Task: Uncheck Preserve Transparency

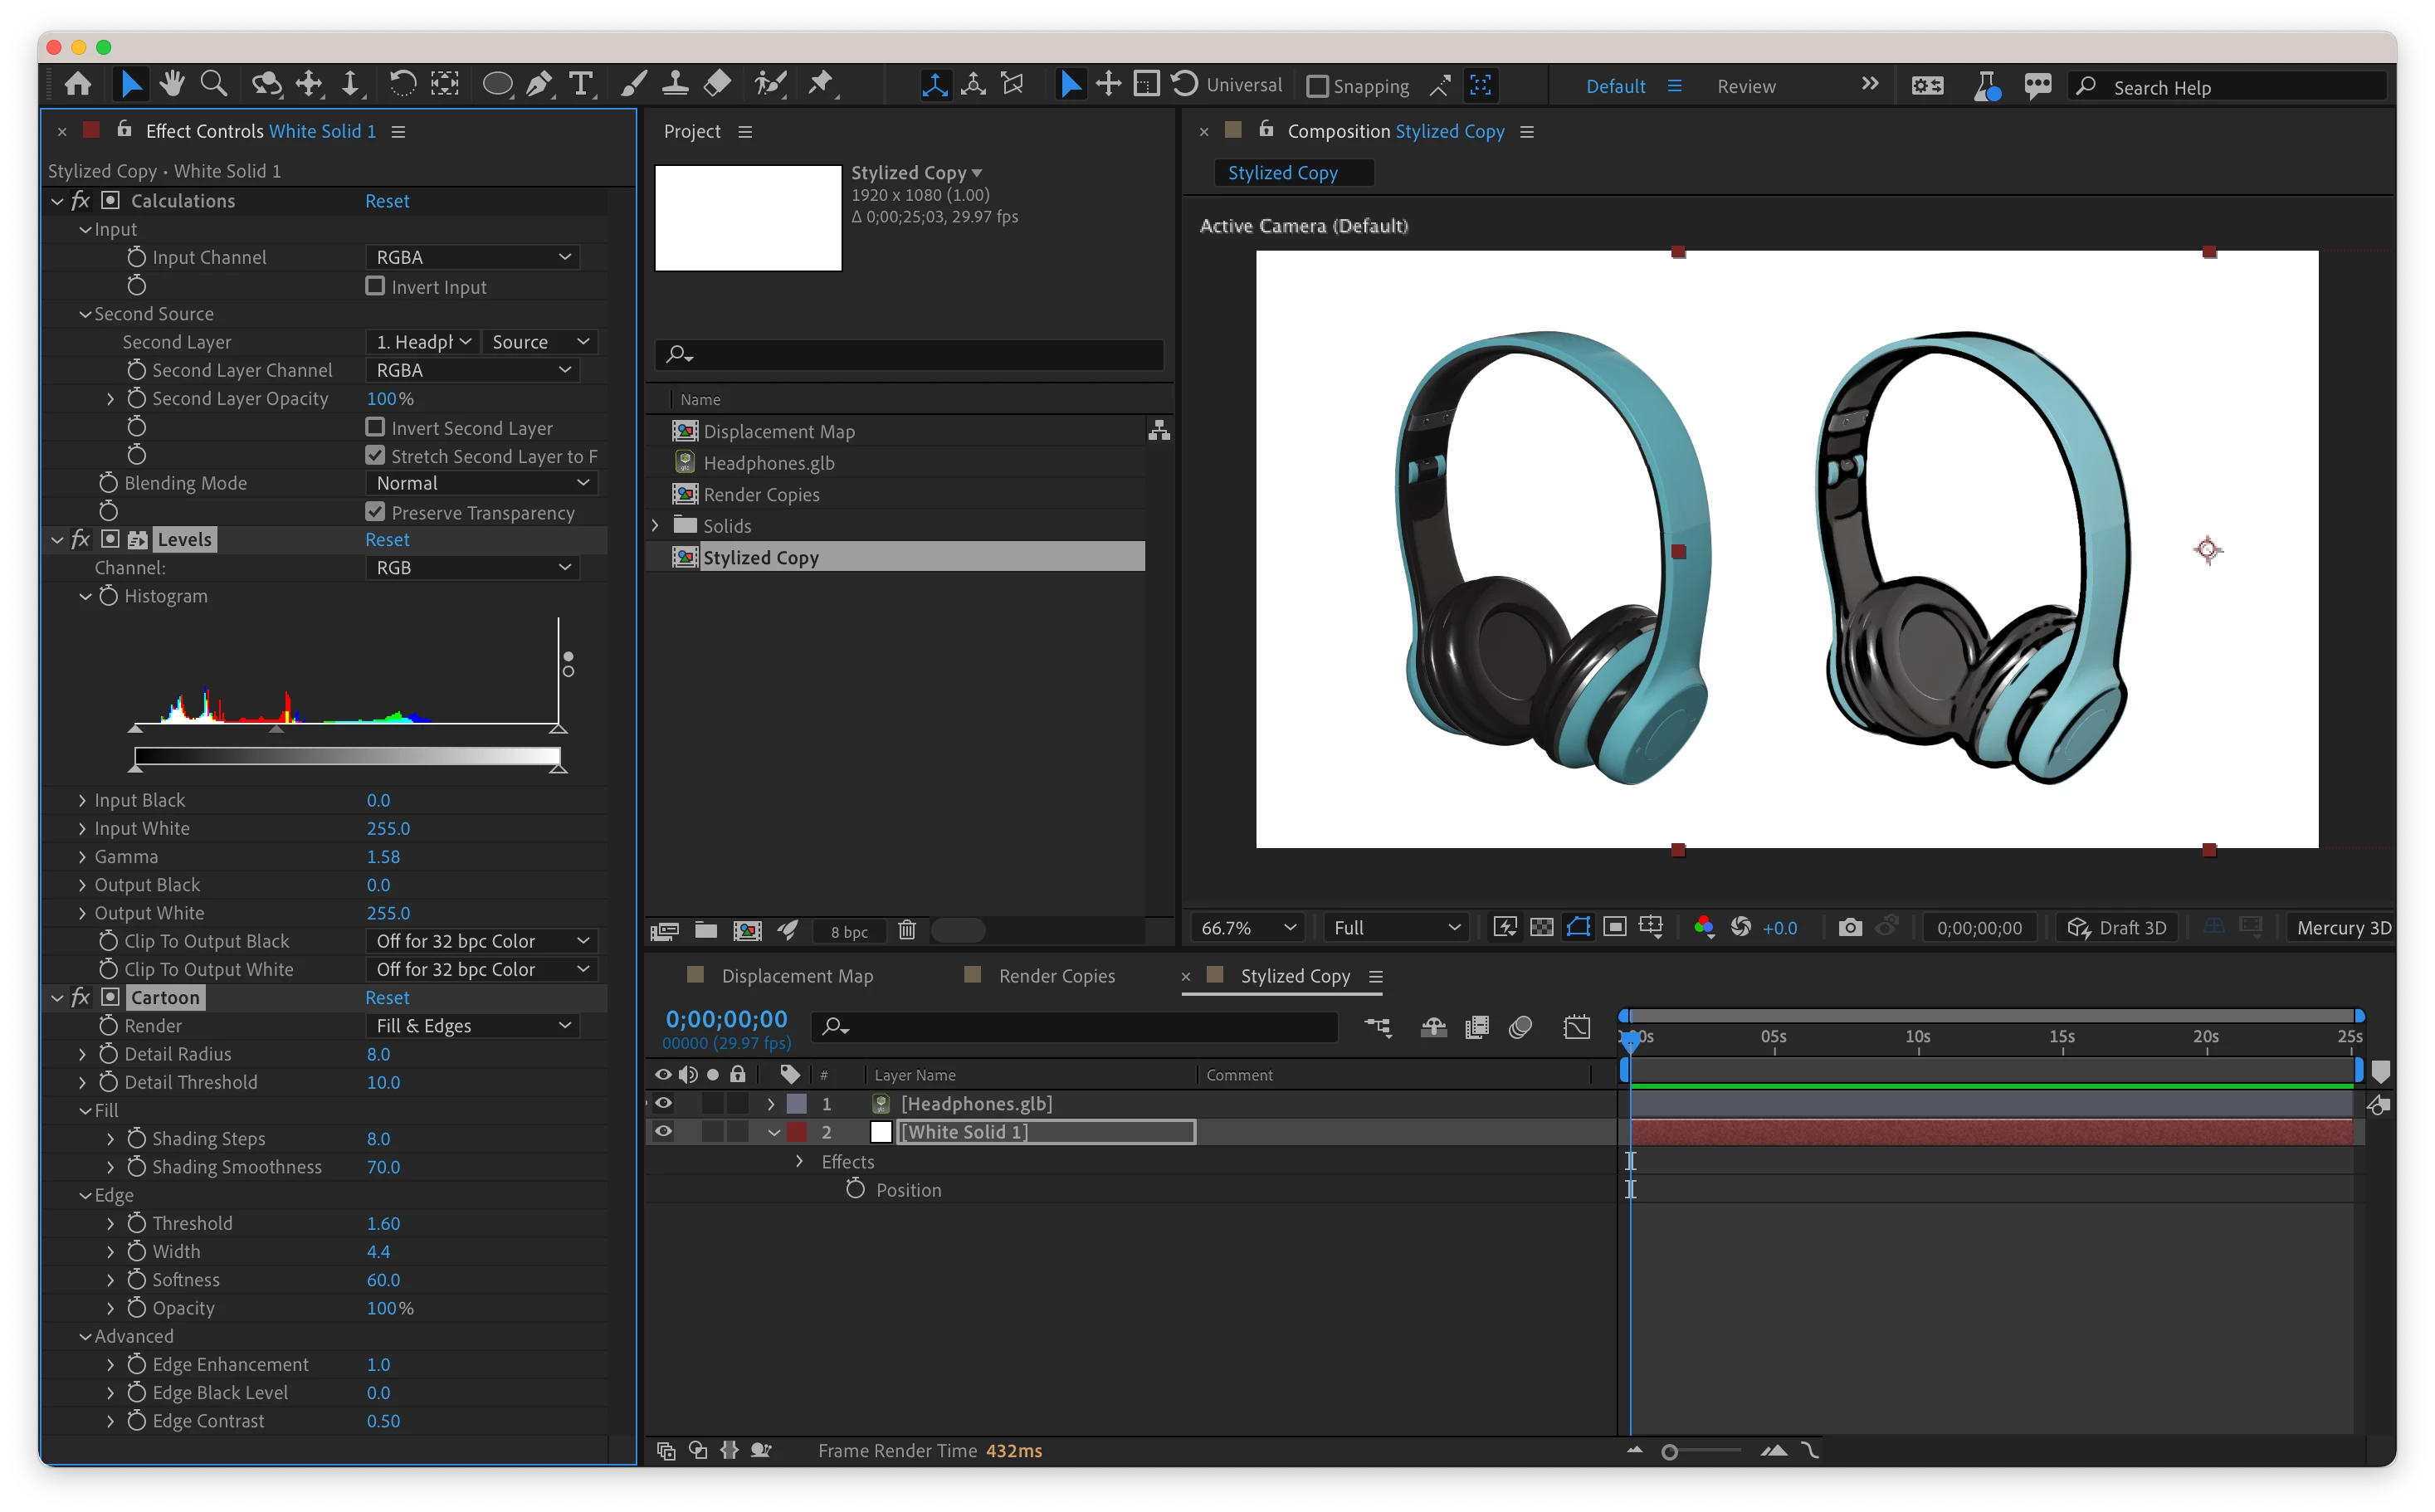Action: pos(376,513)
